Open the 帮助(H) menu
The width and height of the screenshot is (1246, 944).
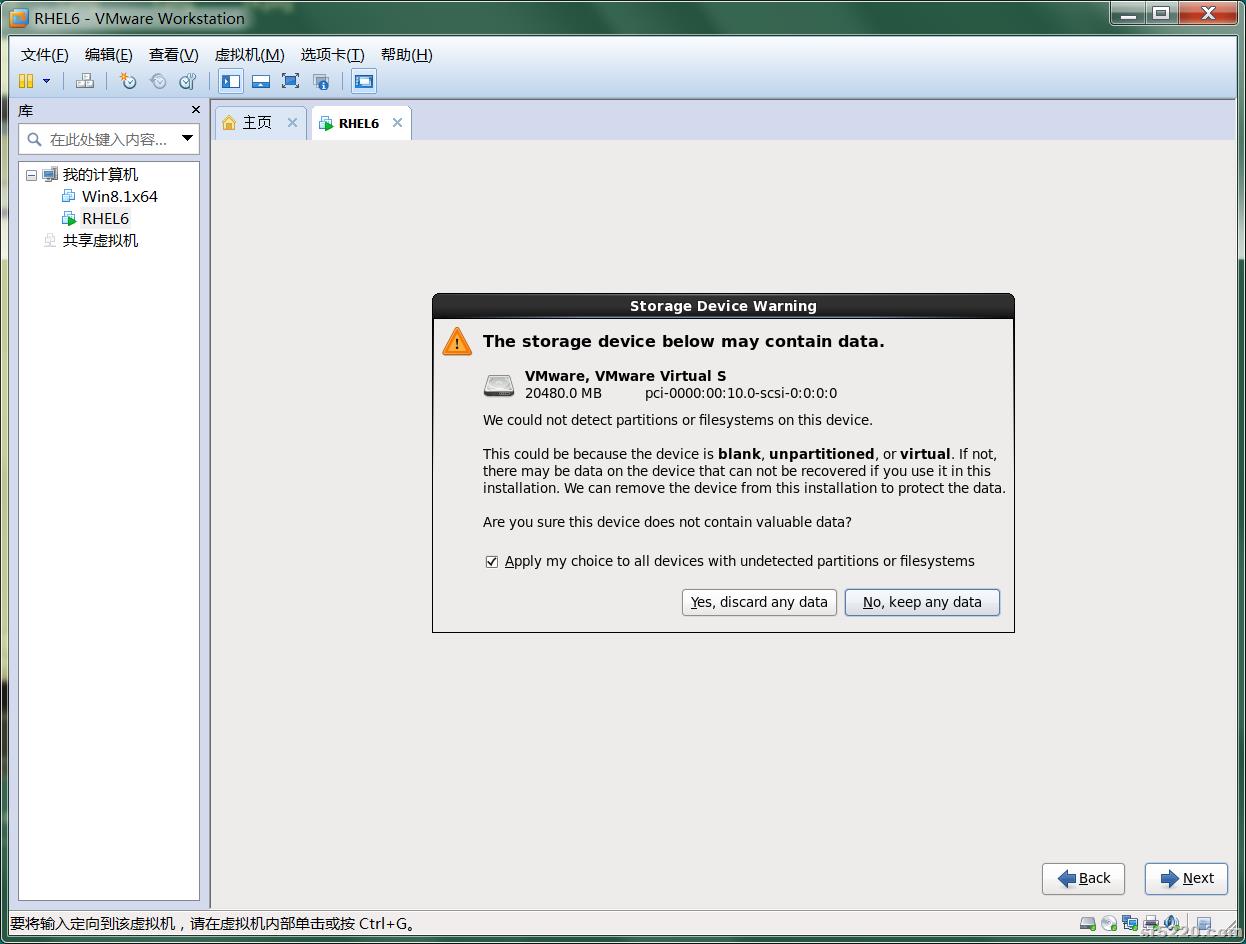tap(407, 55)
